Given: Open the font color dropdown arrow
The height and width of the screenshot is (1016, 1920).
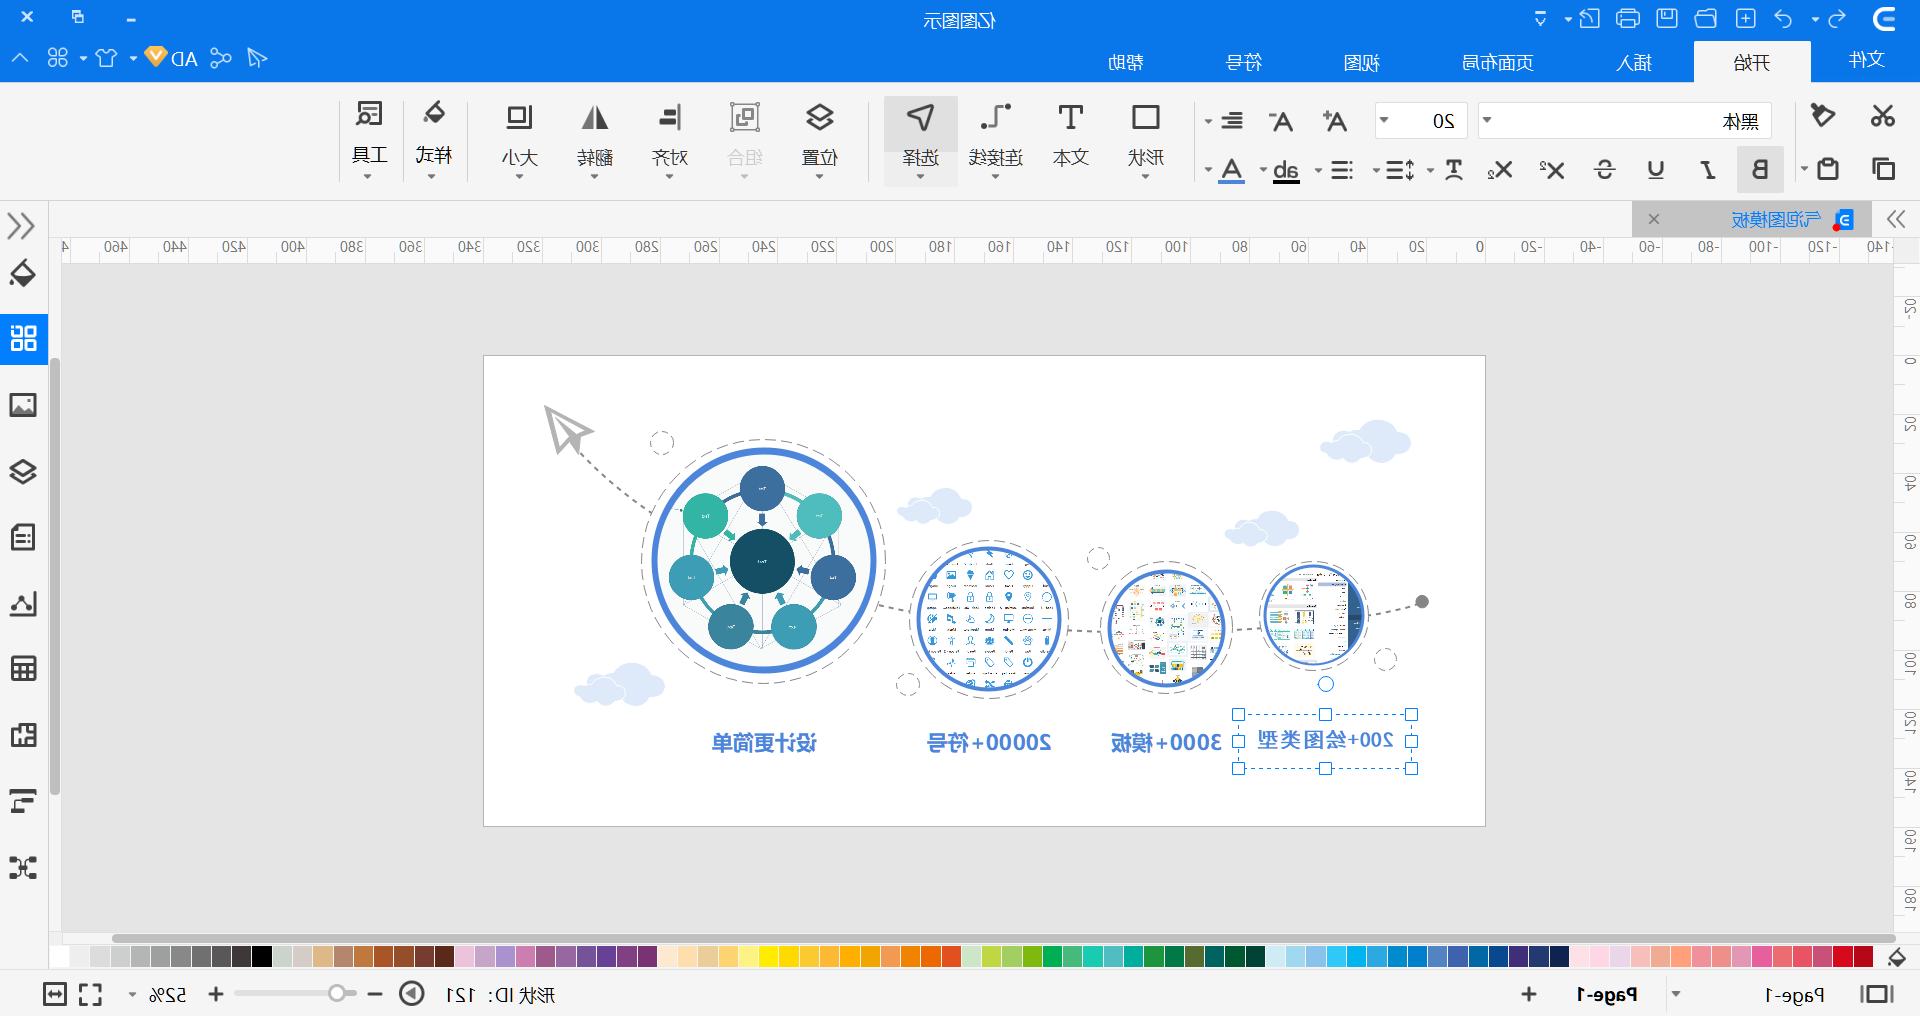Looking at the screenshot, I should click(1208, 170).
